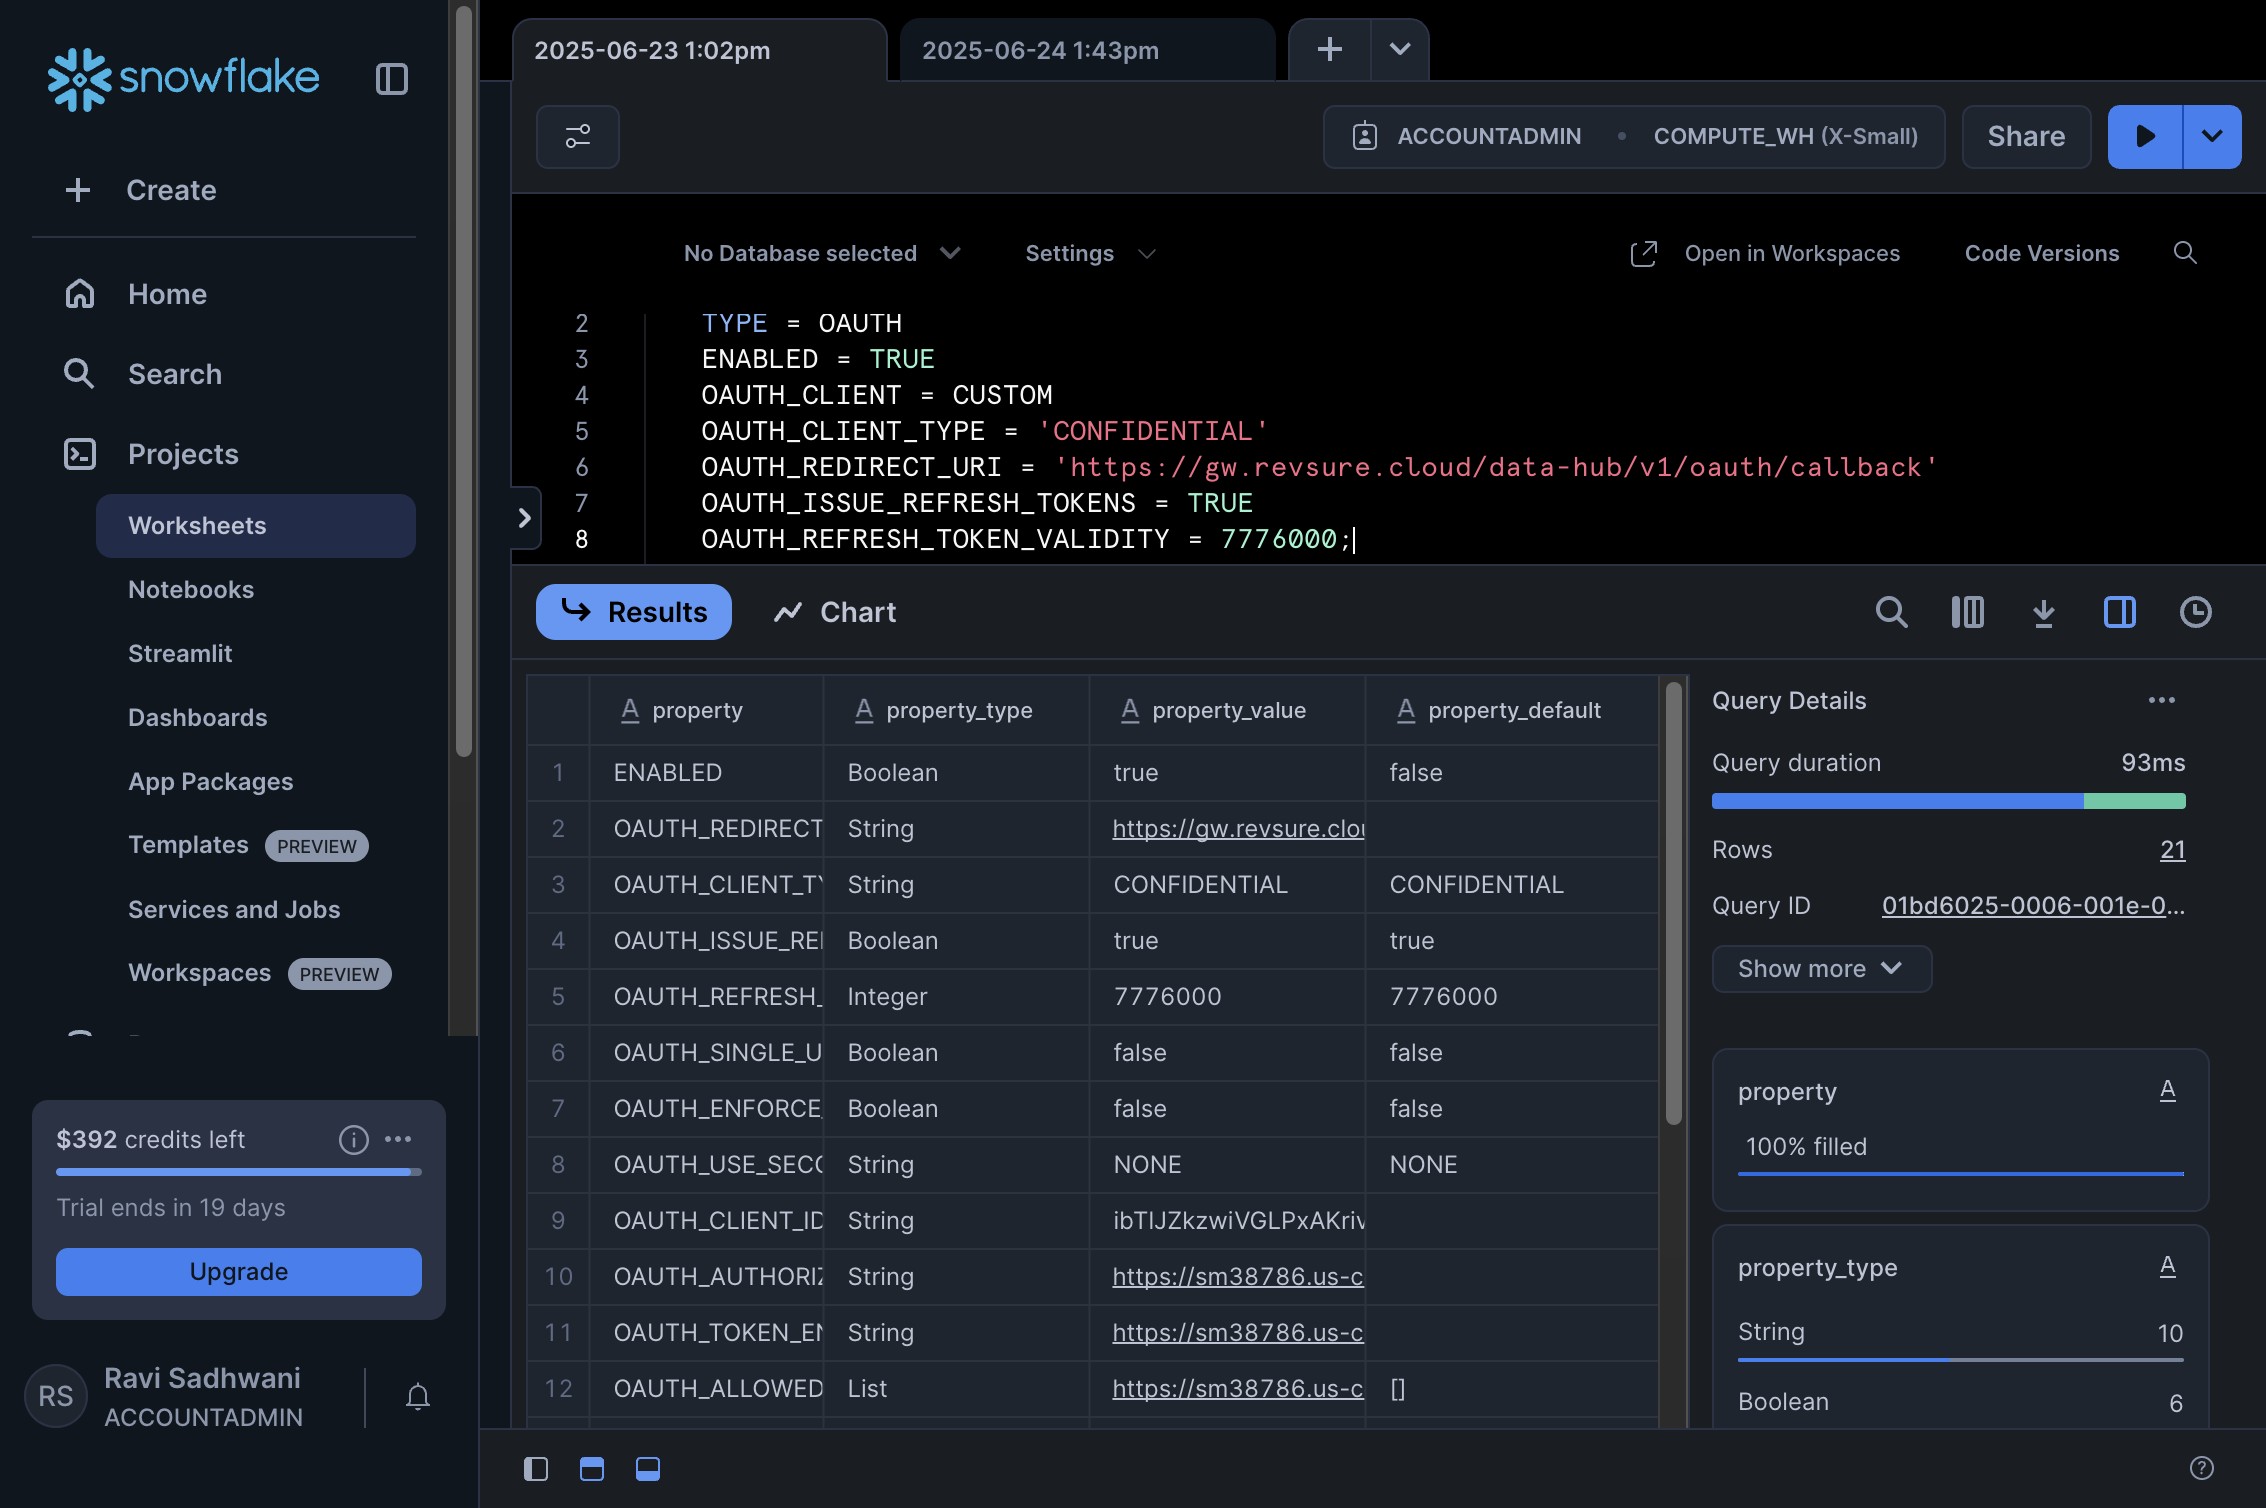Open worksheet filter settings icon
The height and width of the screenshot is (1508, 2266).
578,137
